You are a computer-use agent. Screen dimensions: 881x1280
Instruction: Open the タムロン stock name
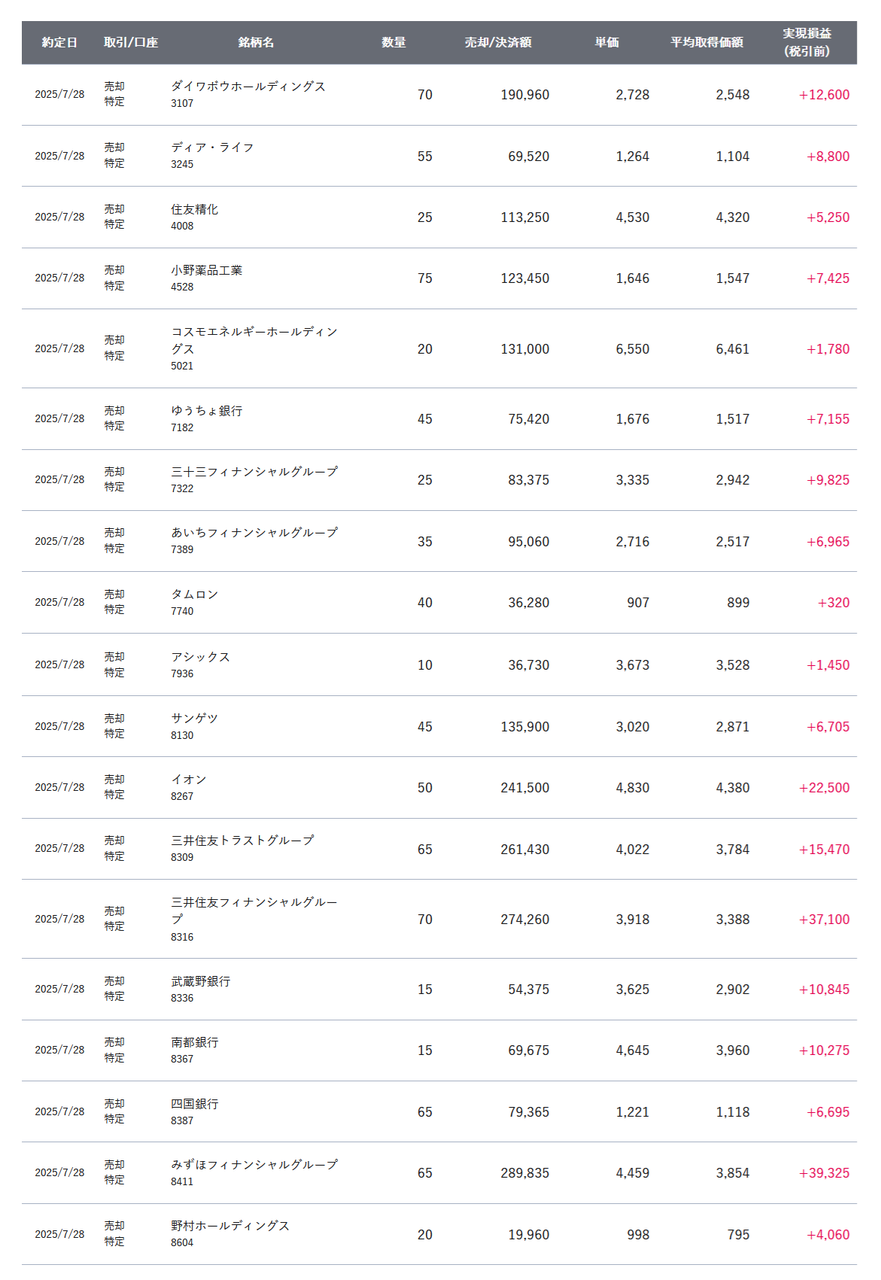pos(194,595)
